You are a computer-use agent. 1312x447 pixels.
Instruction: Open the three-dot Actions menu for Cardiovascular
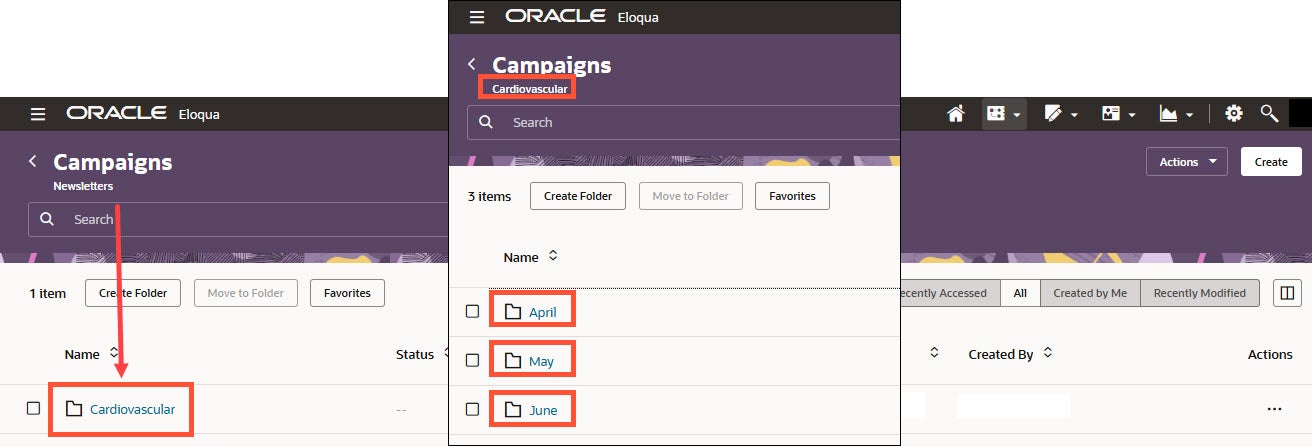(1273, 409)
